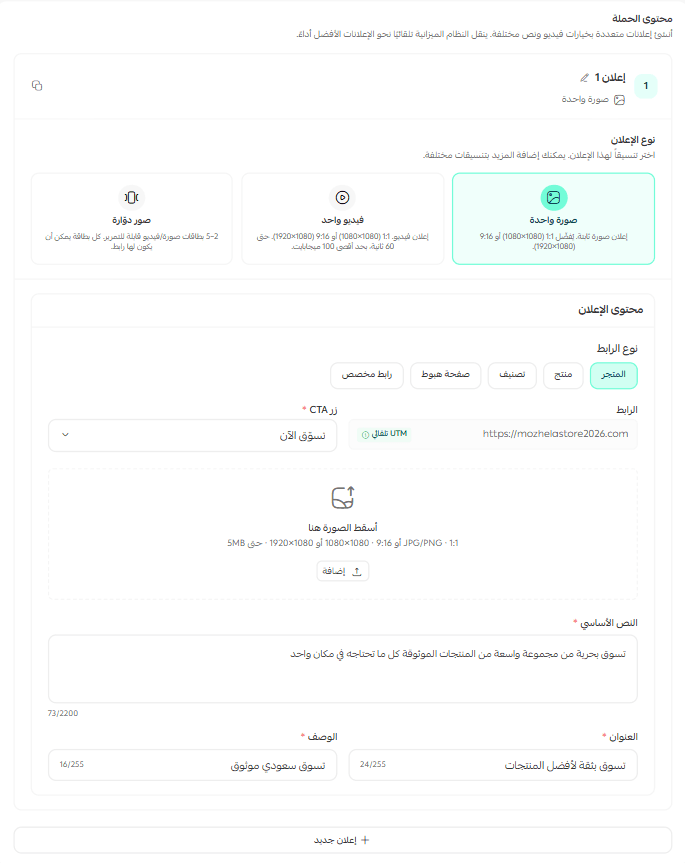Click the number 1 ad badge
The width and height of the screenshot is (685, 863).
646,86
